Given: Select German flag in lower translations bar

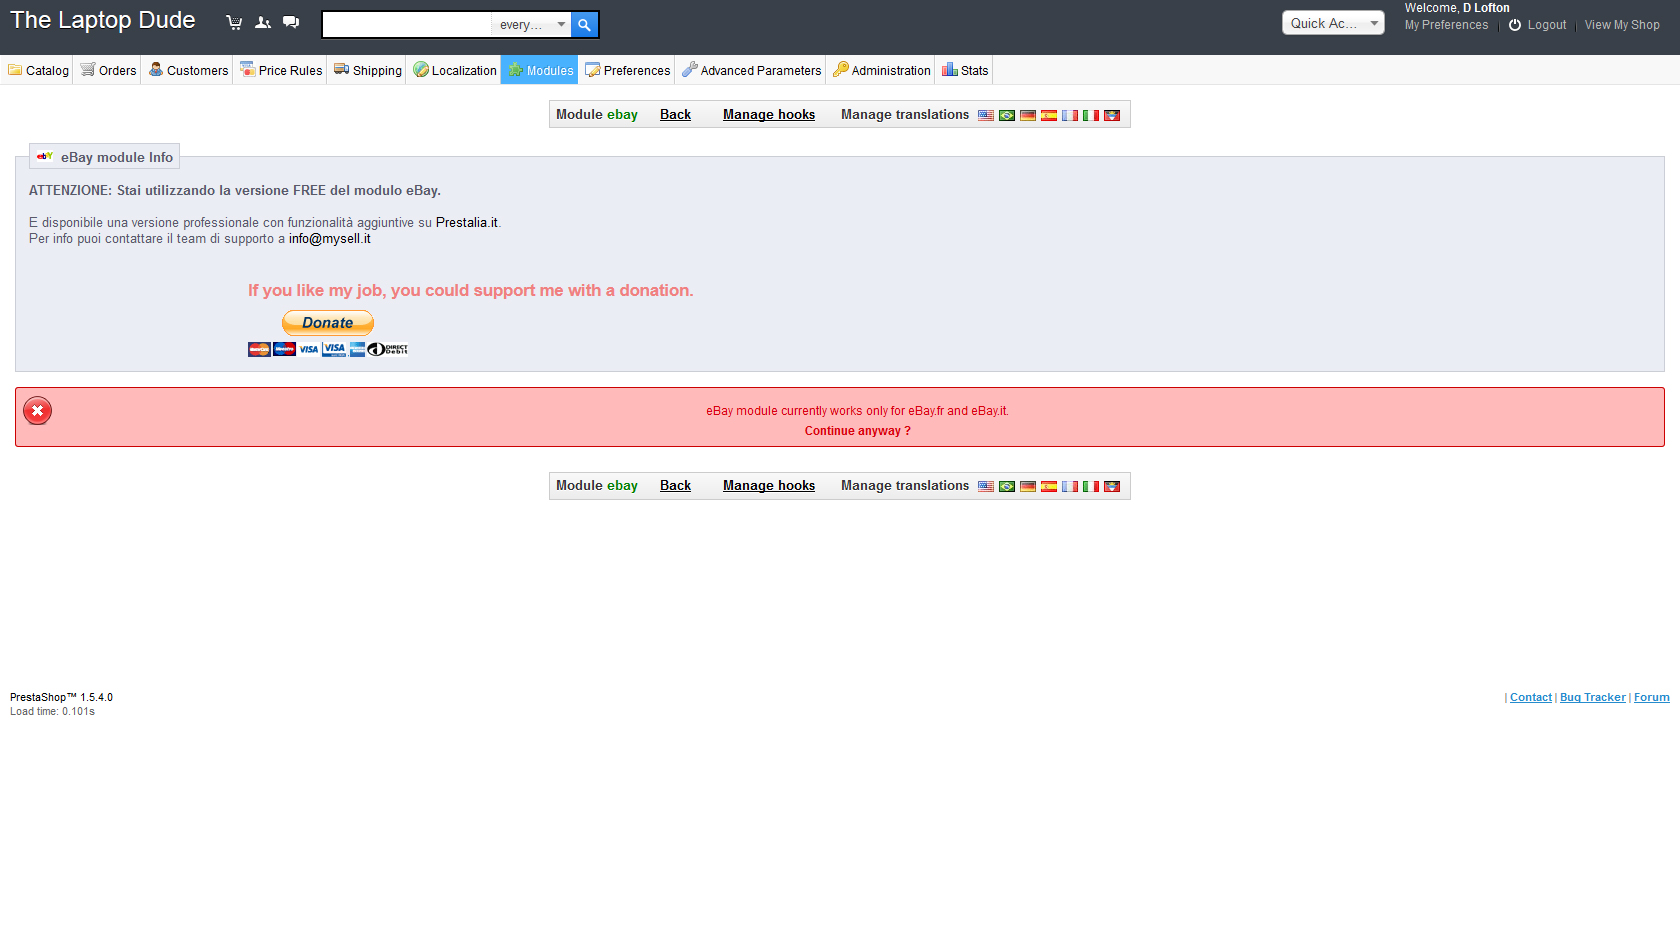Looking at the screenshot, I should pos(1028,487).
